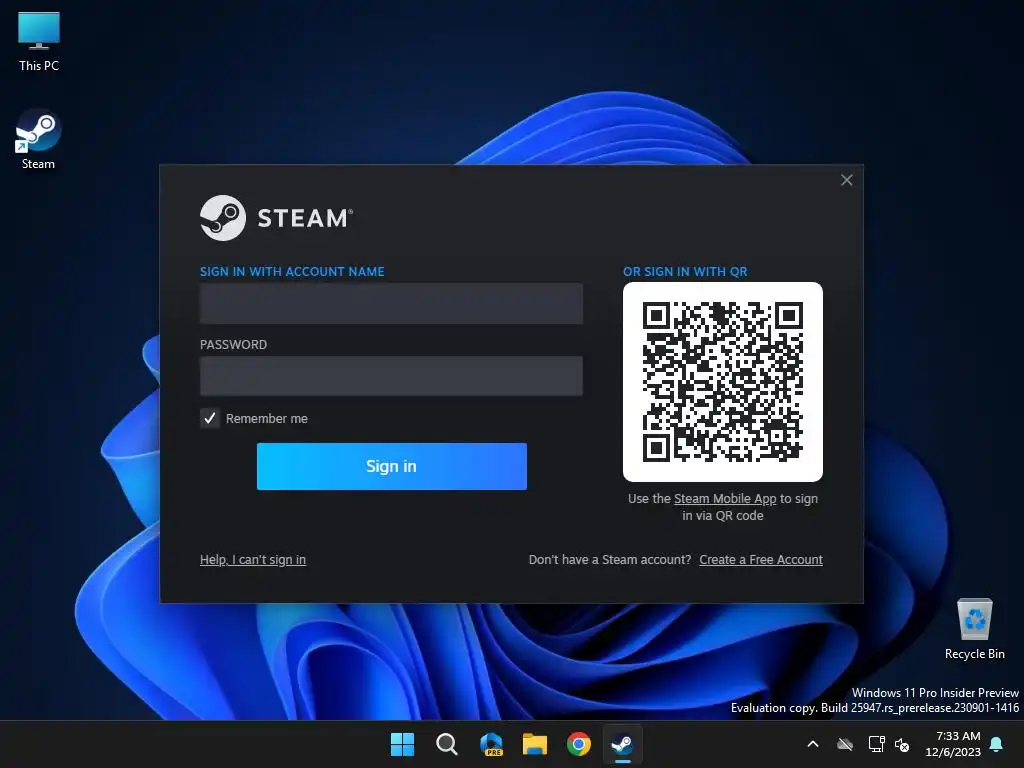Viewport: 1024px width, 768px height.
Task: Open the Steam desktop shortcut icon
Action: pyautogui.click(x=38, y=130)
